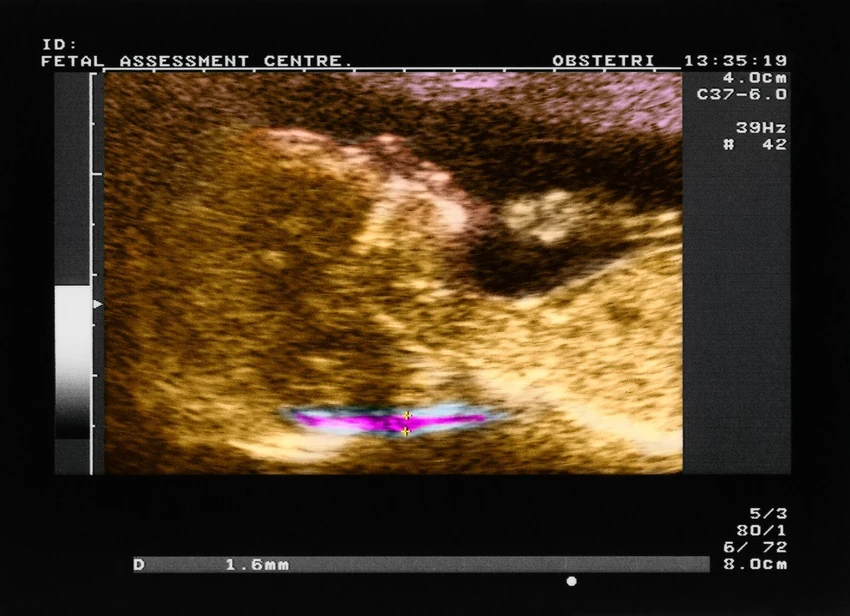850x616 pixels.
Task: Click the 80/1 setting value
Action: 761,530
